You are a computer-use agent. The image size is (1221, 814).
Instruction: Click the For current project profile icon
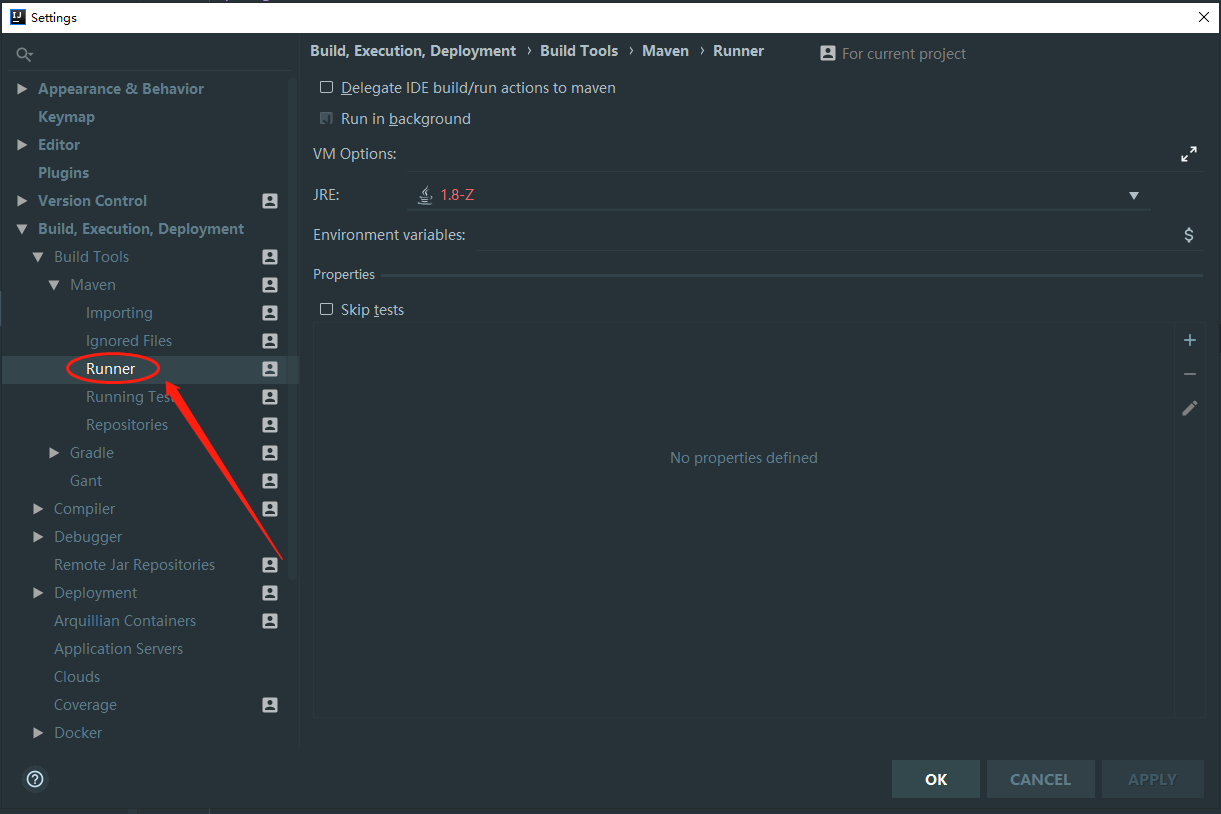(x=827, y=53)
